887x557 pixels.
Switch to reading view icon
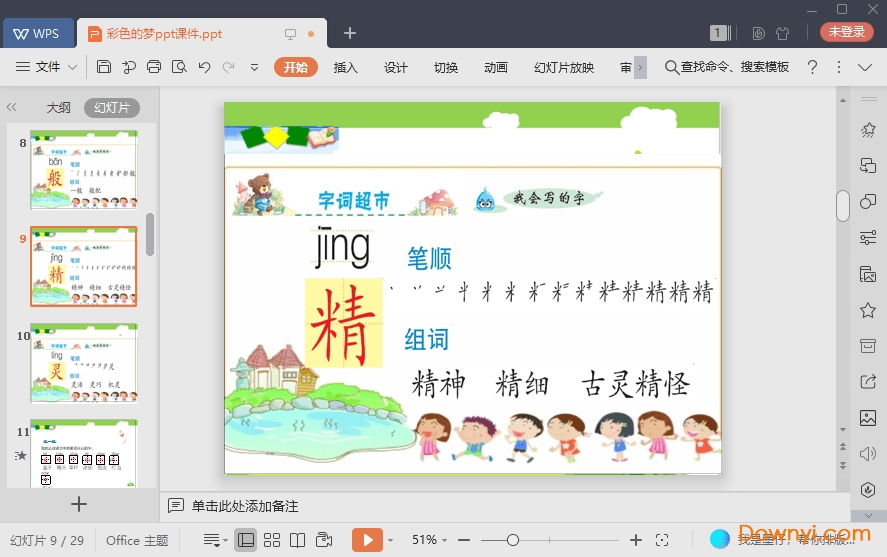point(298,540)
